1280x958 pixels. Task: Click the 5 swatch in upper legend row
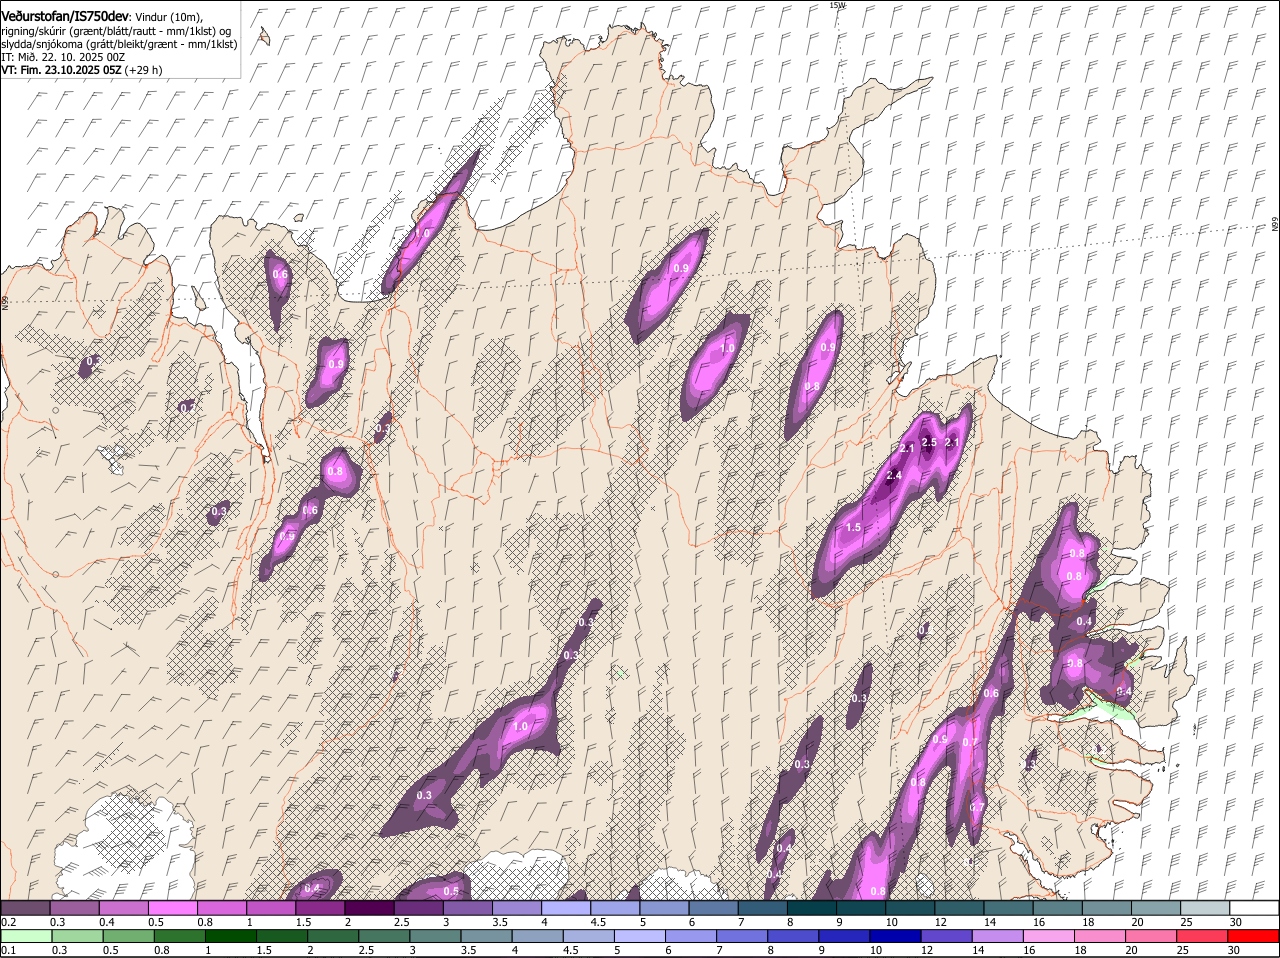tap(664, 908)
